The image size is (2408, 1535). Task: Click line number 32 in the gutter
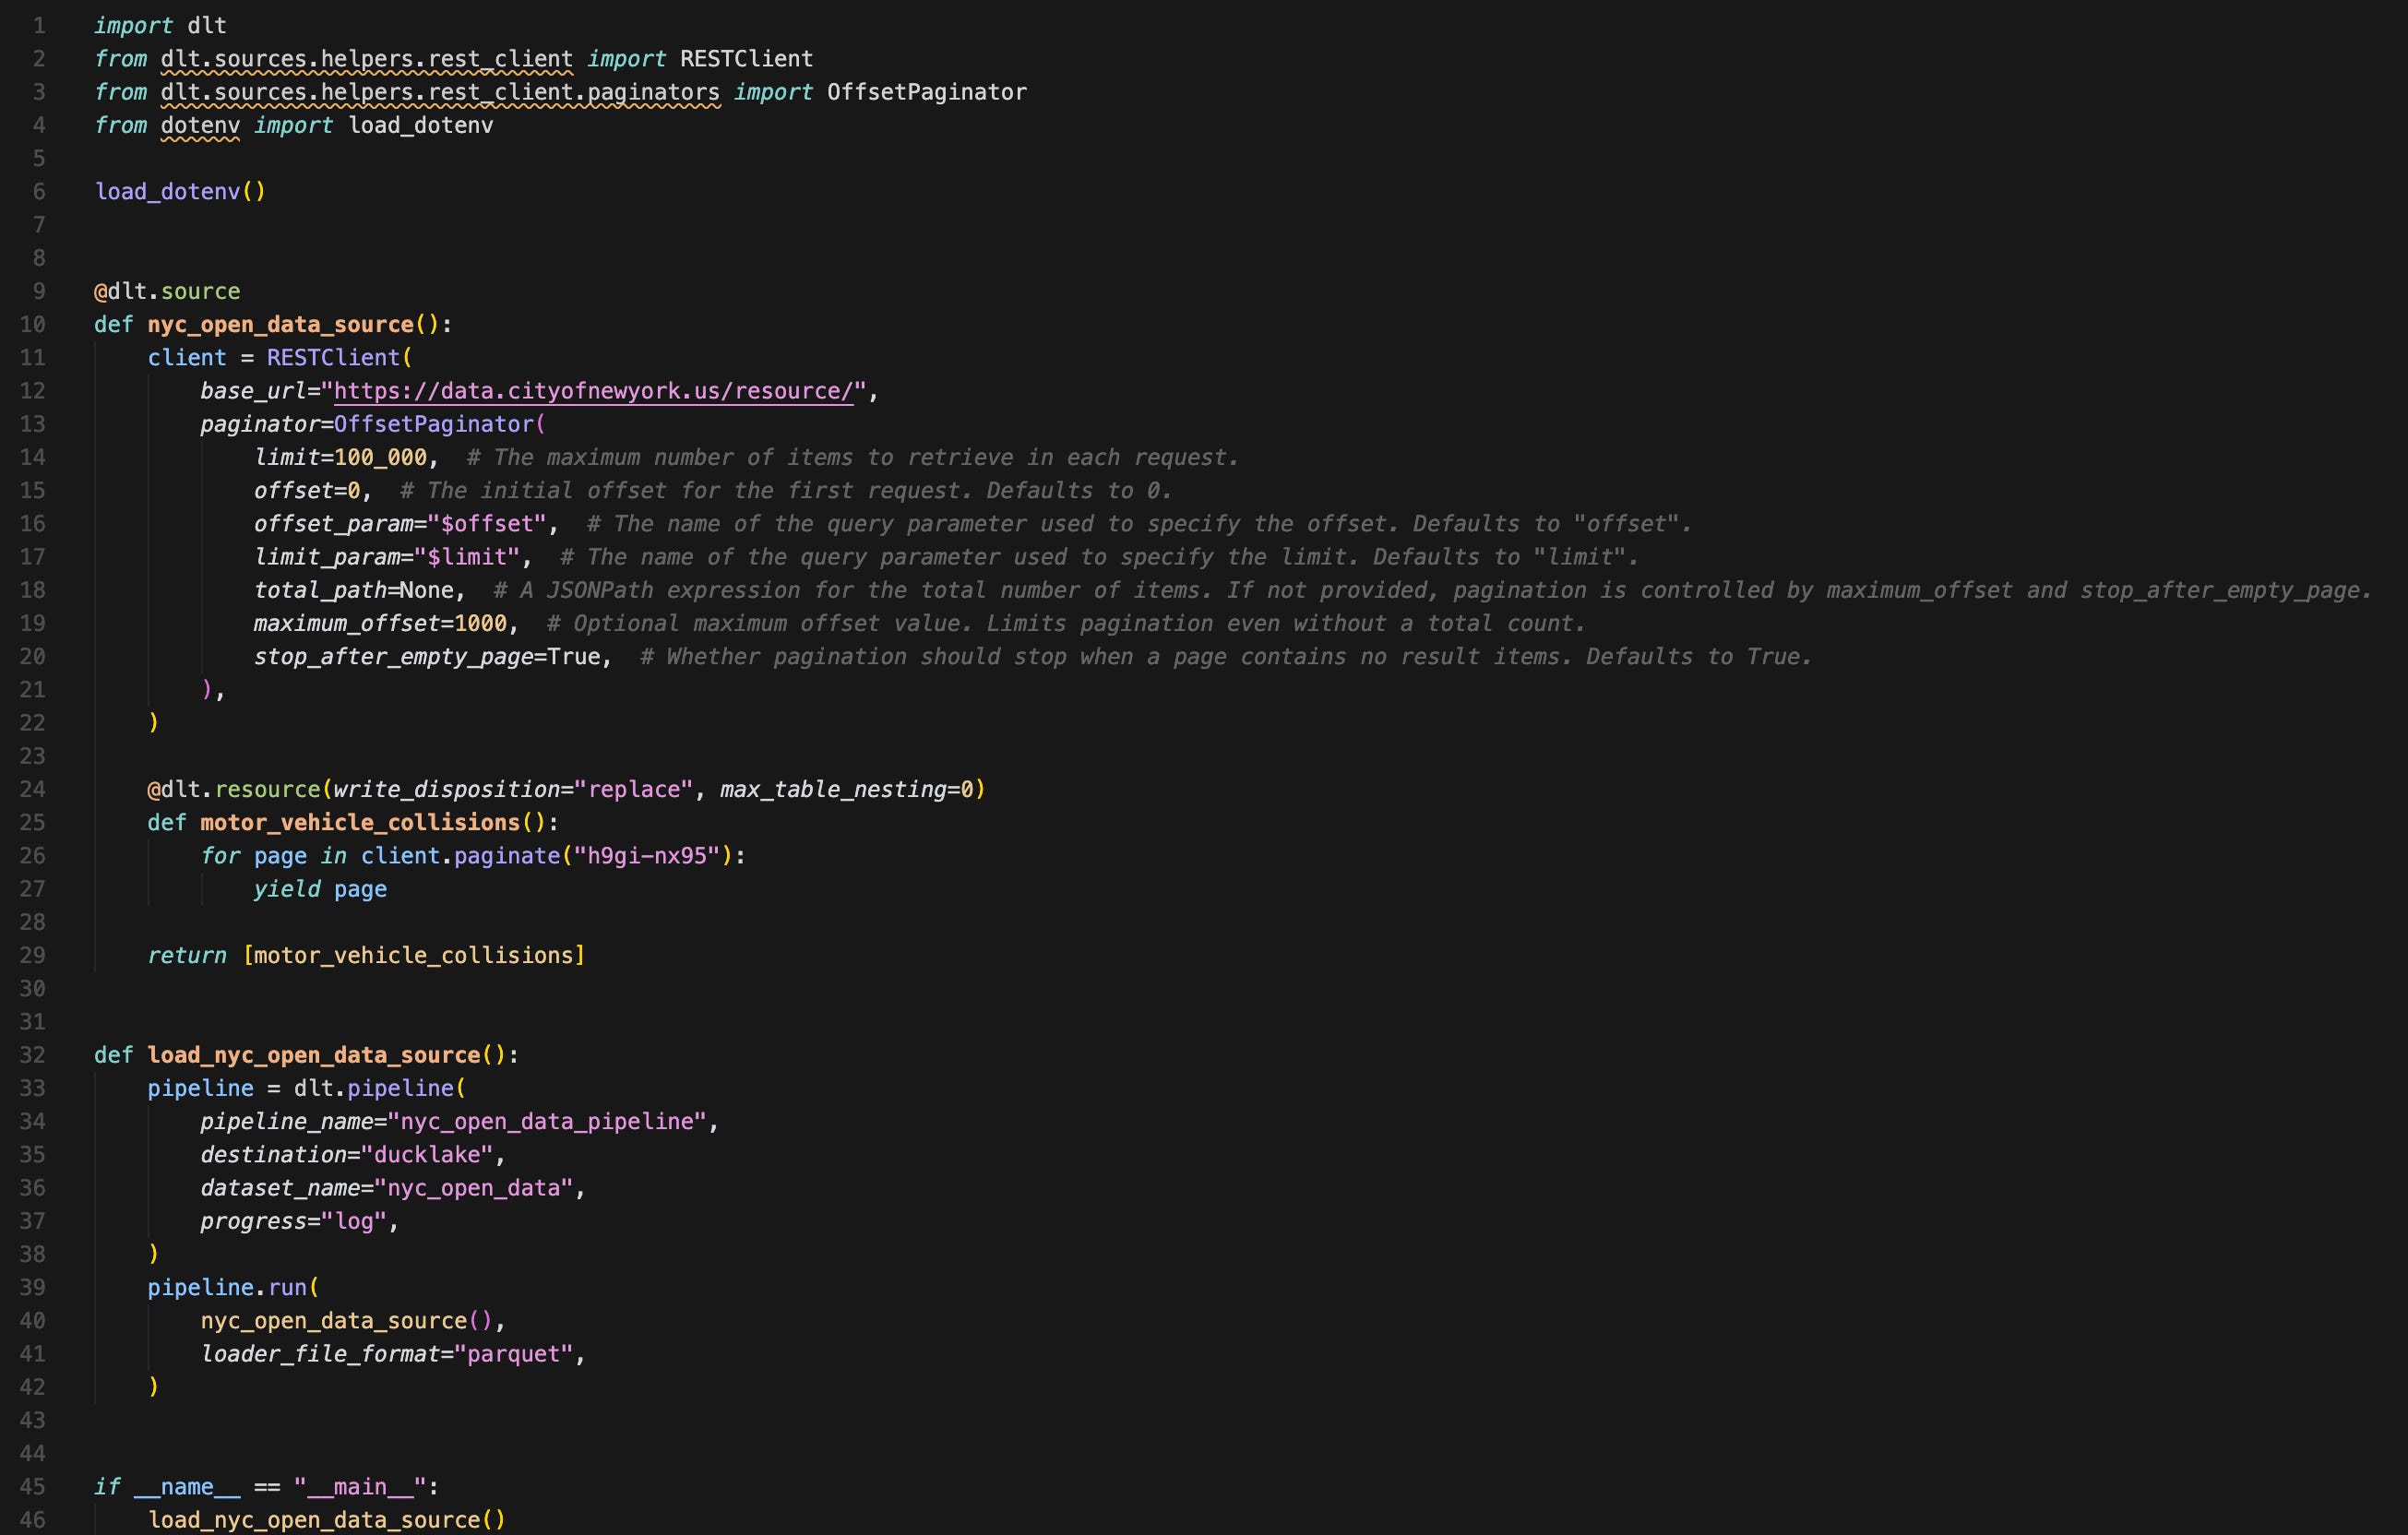pyautogui.click(x=33, y=1055)
